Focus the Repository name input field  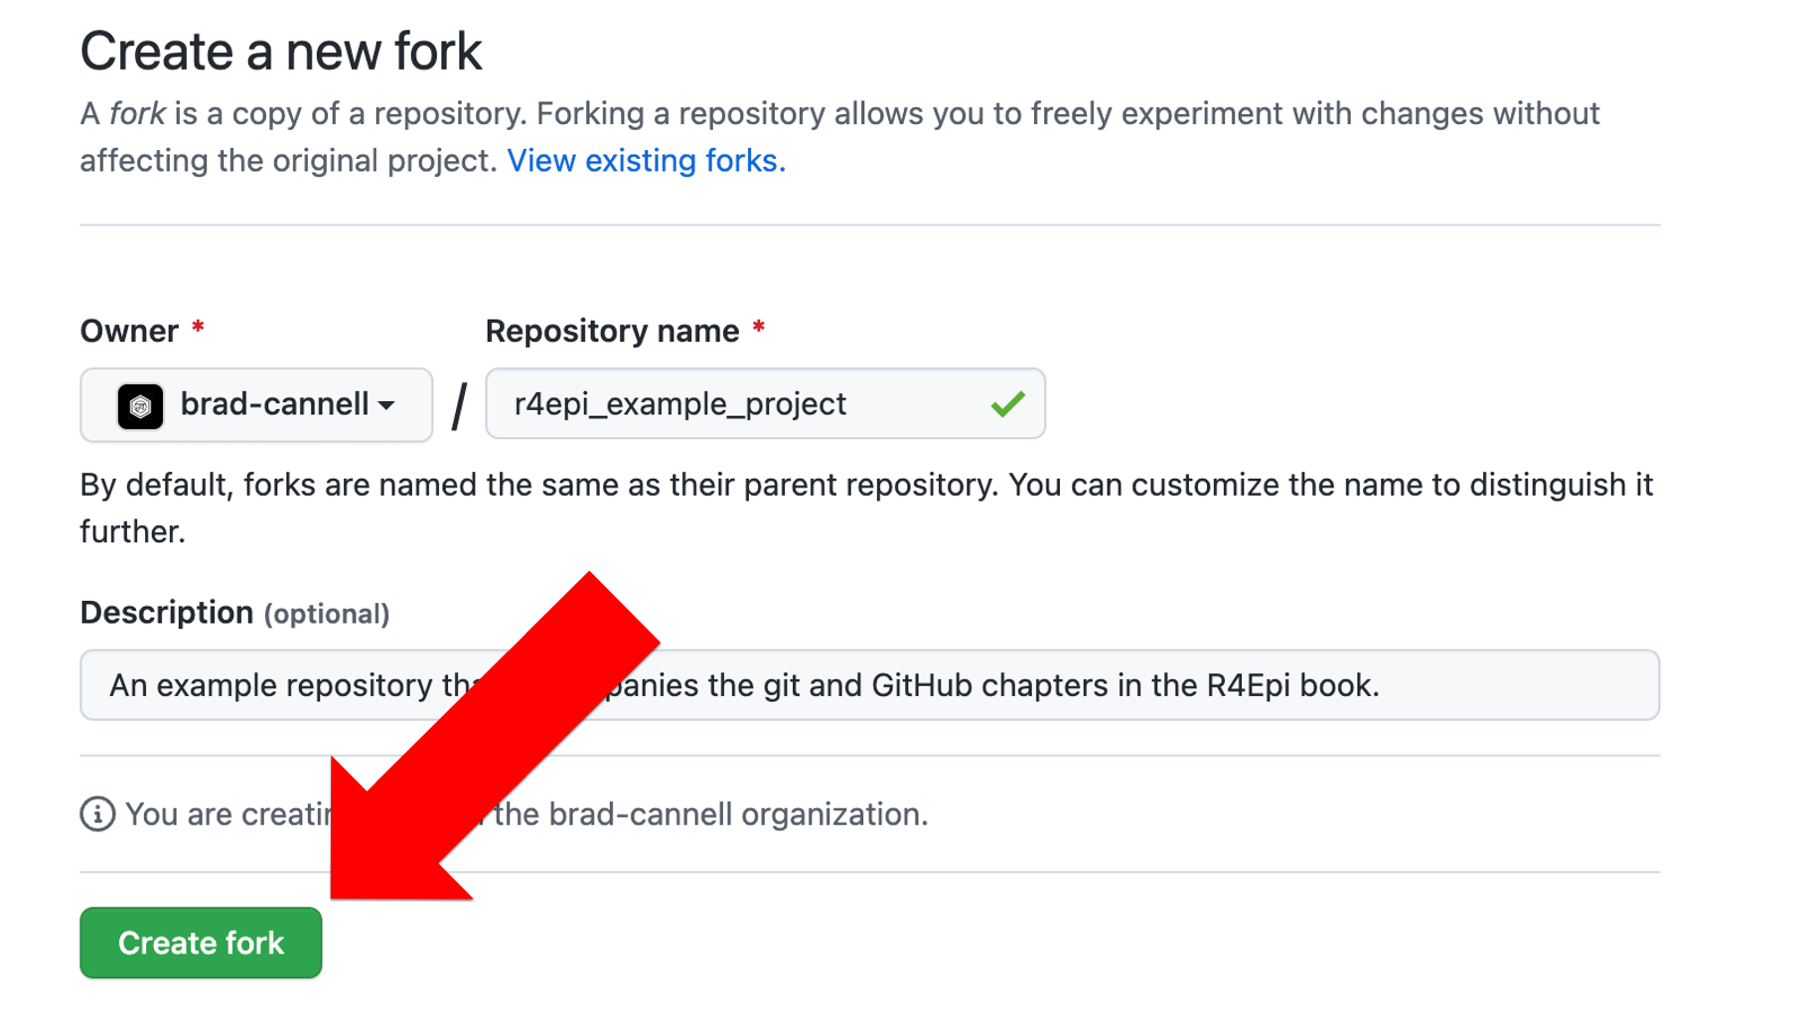click(x=765, y=404)
